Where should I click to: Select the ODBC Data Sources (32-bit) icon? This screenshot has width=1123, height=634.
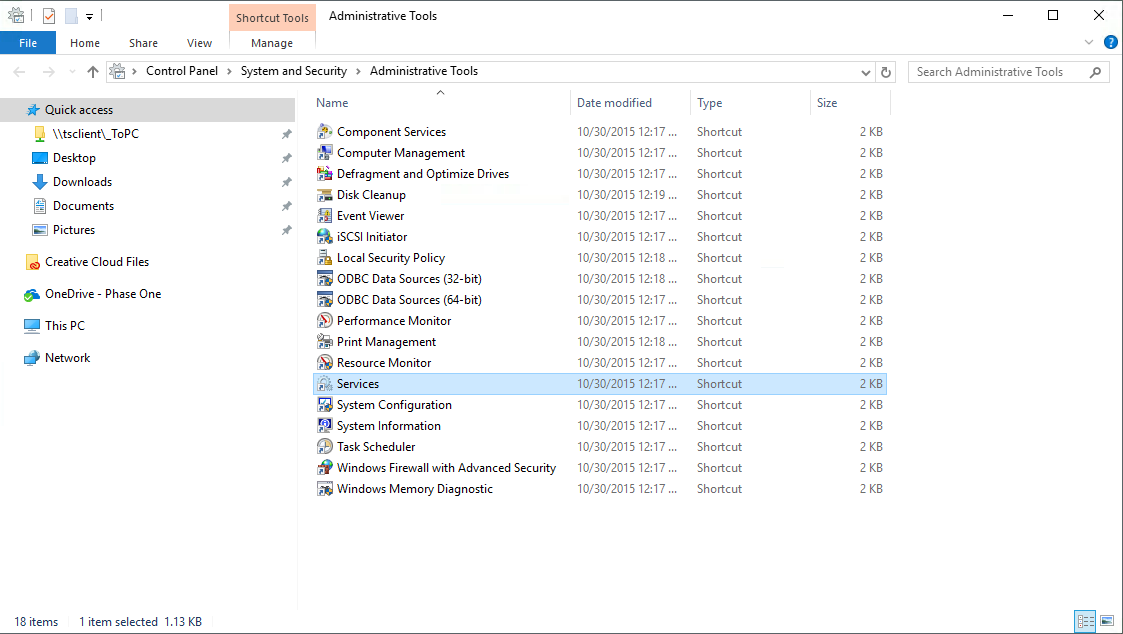coord(324,279)
